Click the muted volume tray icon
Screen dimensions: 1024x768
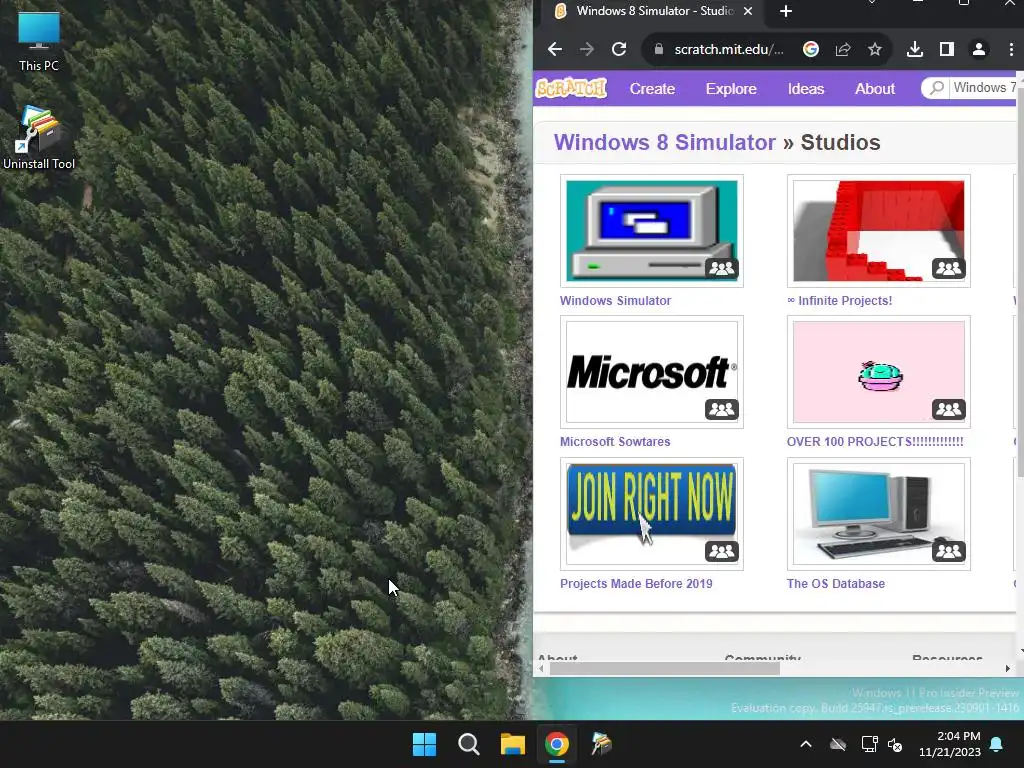895,744
